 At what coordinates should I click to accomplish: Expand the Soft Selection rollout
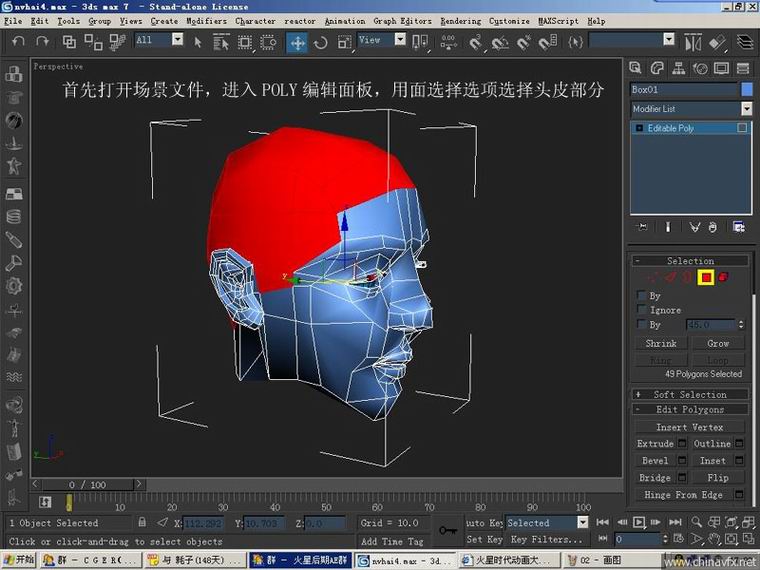(690, 394)
